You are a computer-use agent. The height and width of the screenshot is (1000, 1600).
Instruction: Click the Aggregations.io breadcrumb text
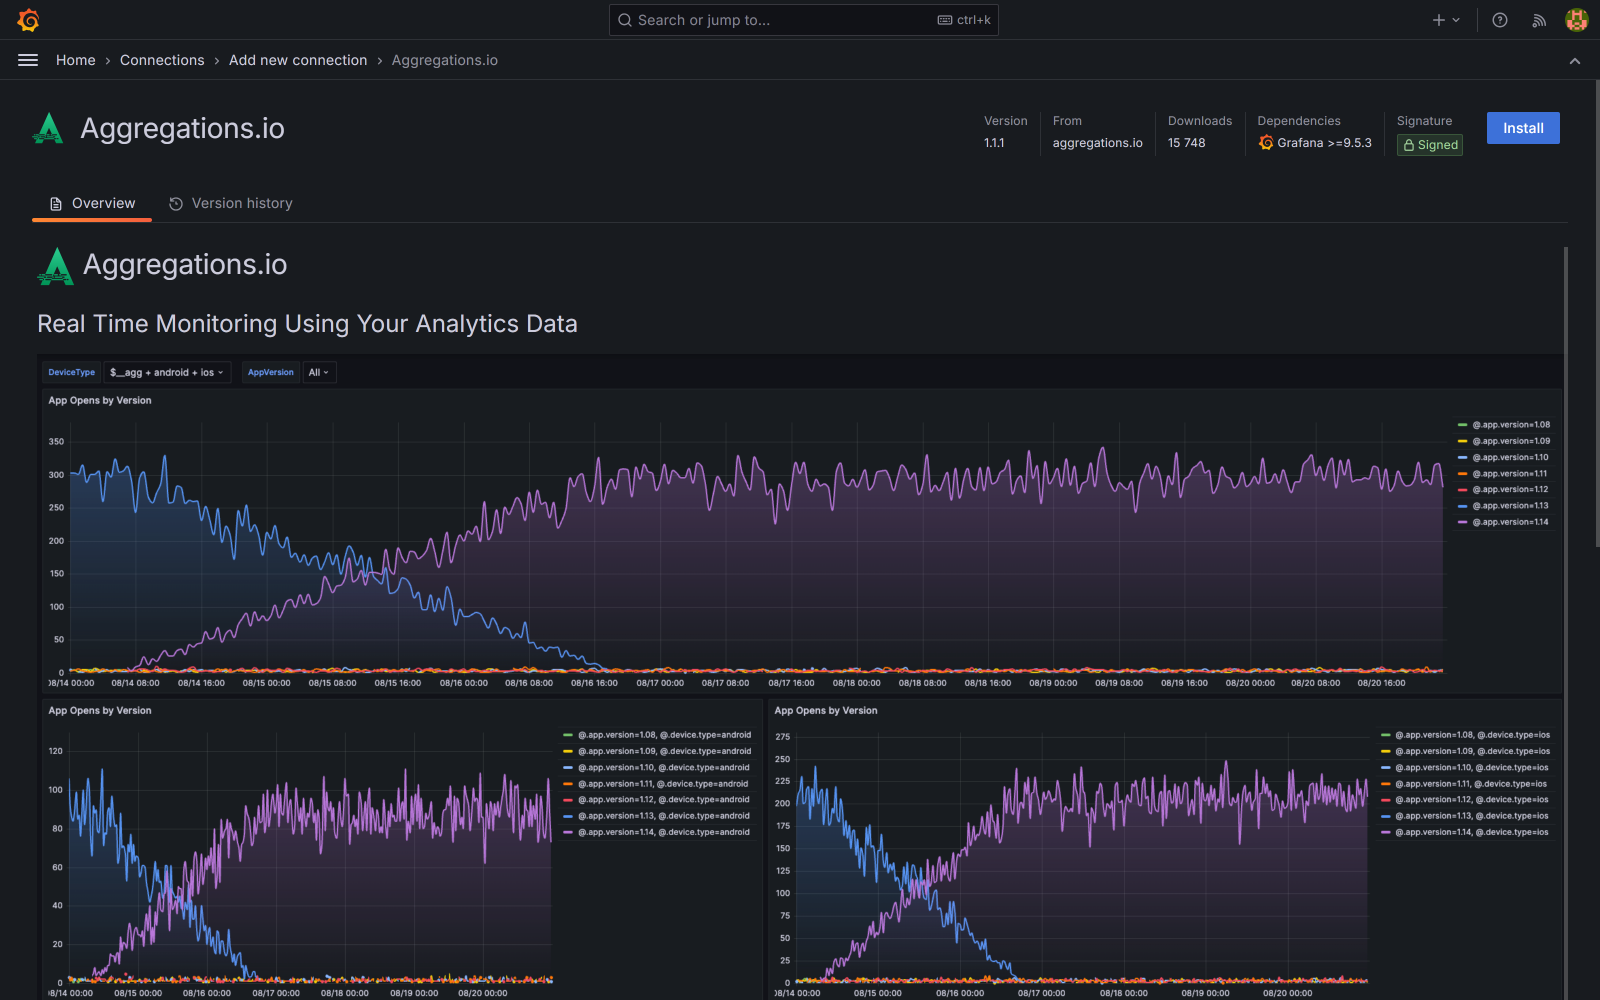click(445, 60)
